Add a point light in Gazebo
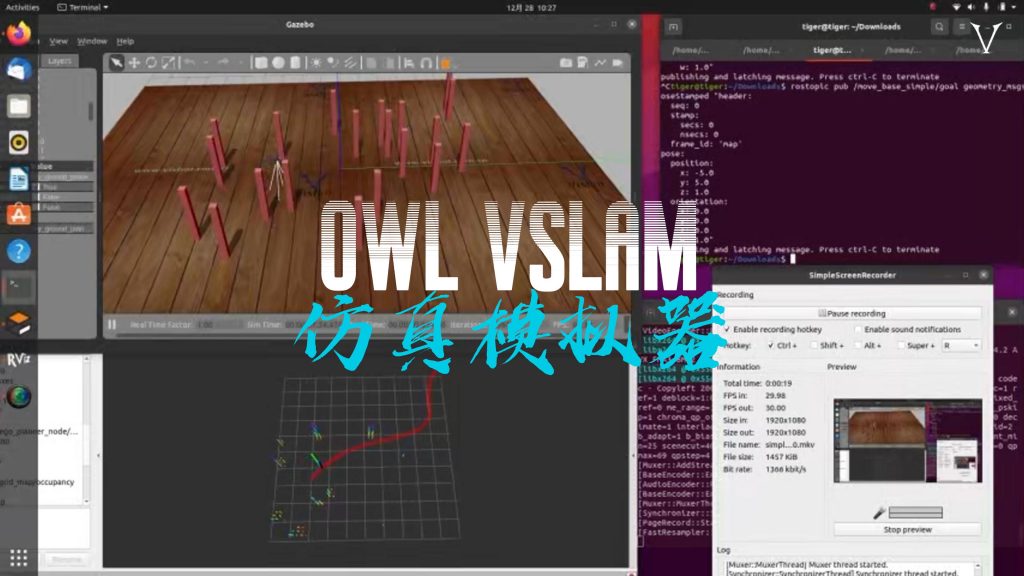The width and height of the screenshot is (1024, 576). click(x=316, y=65)
